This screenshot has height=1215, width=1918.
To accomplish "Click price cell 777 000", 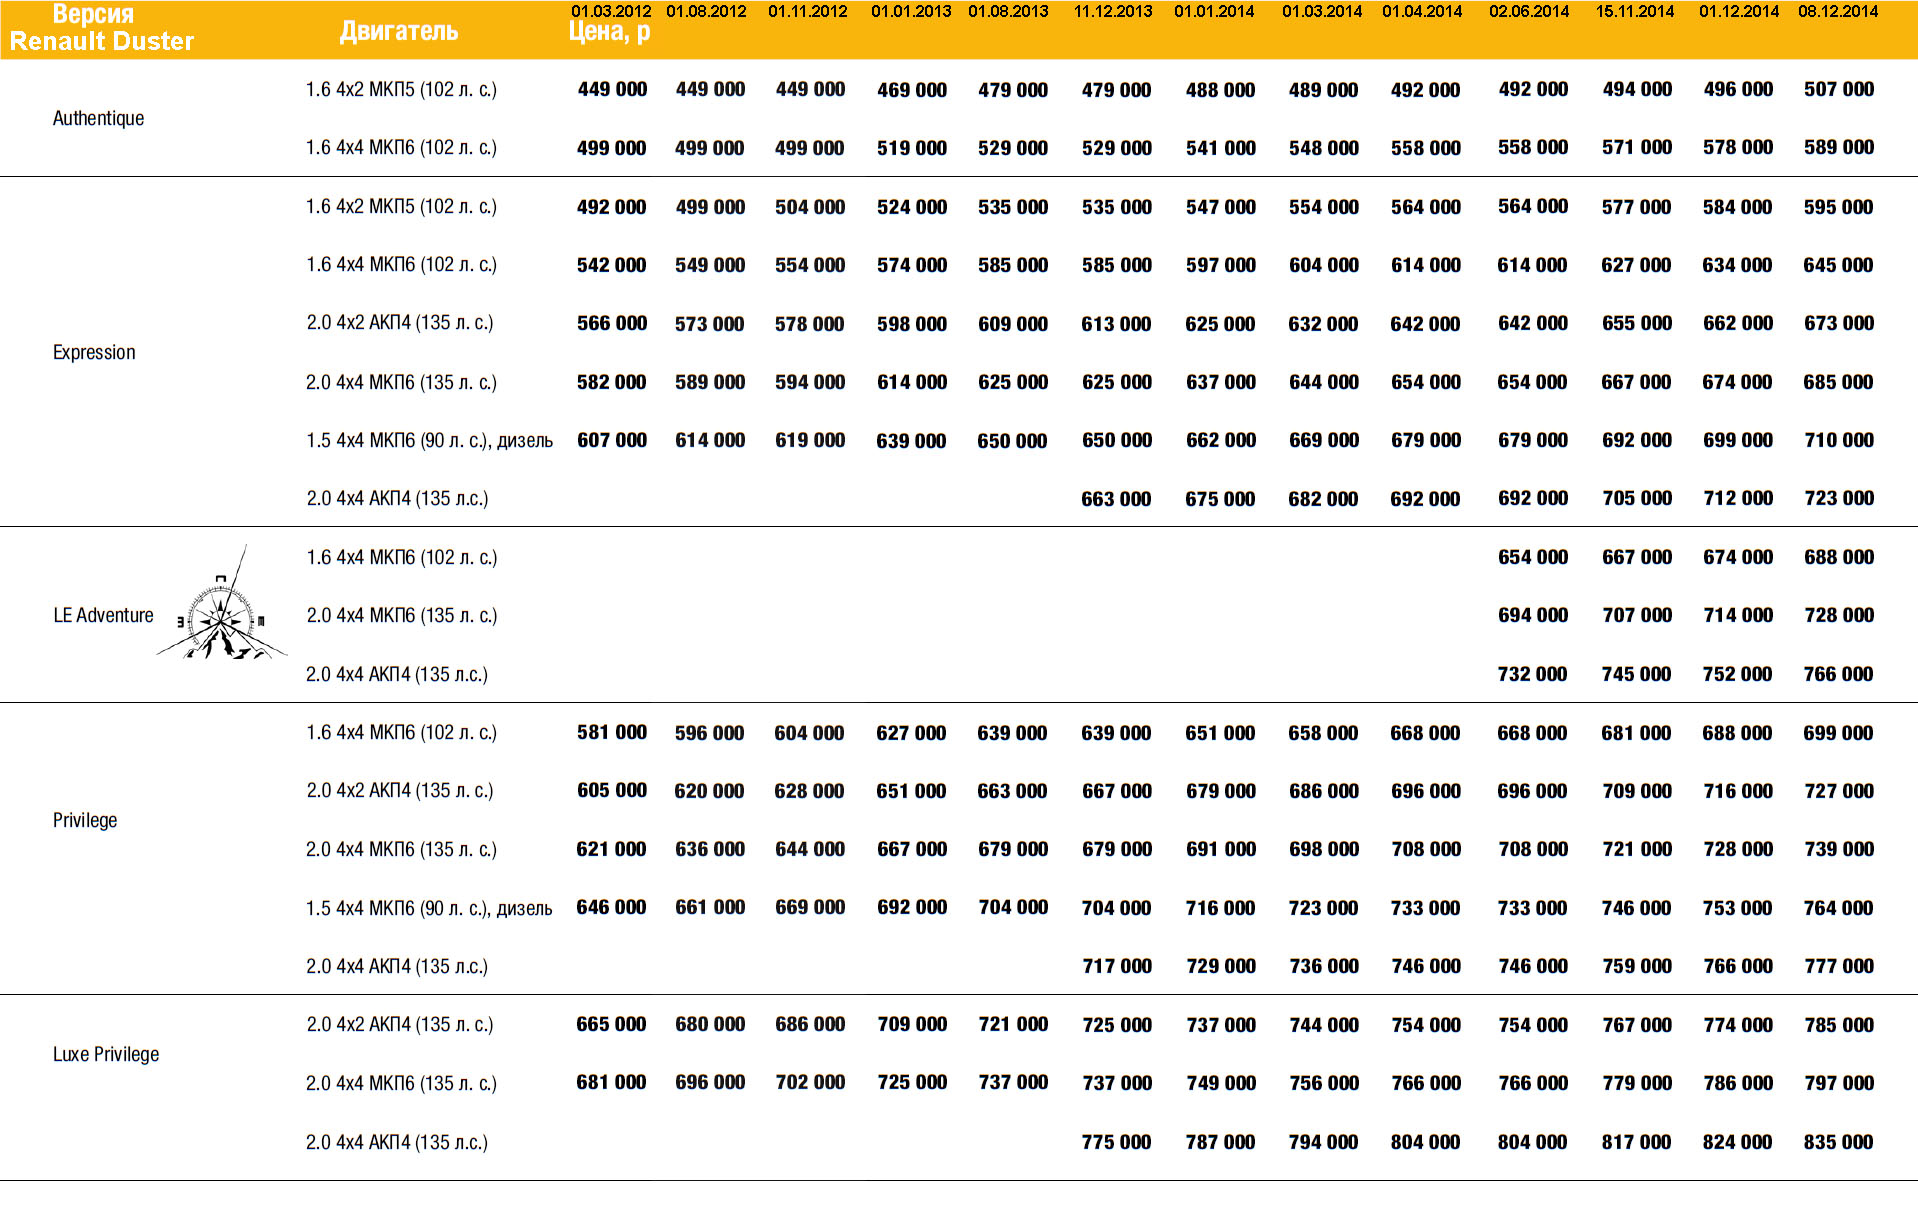I will tap(1839, 966).
